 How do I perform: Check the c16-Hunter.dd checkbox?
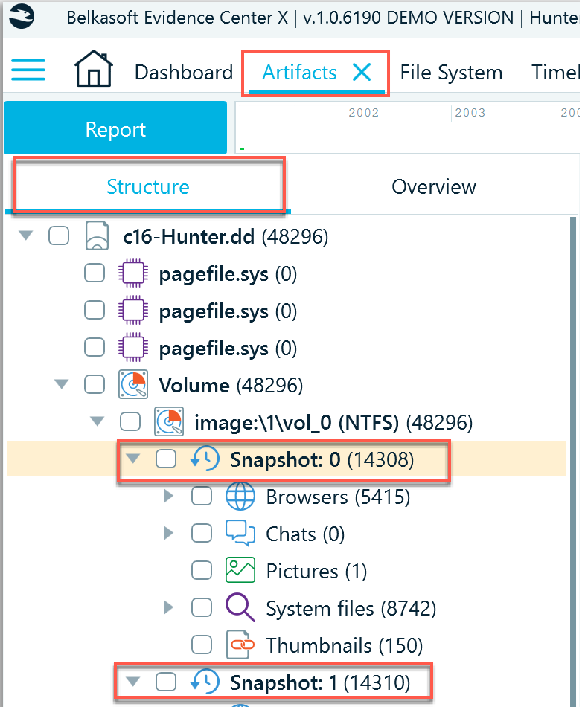(59, 236)
